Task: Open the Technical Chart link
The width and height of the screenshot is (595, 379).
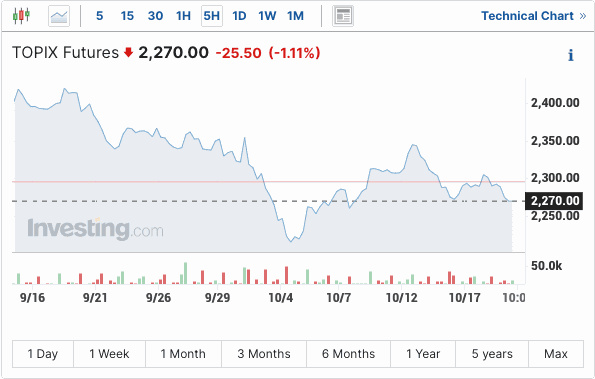Action: 534,16
